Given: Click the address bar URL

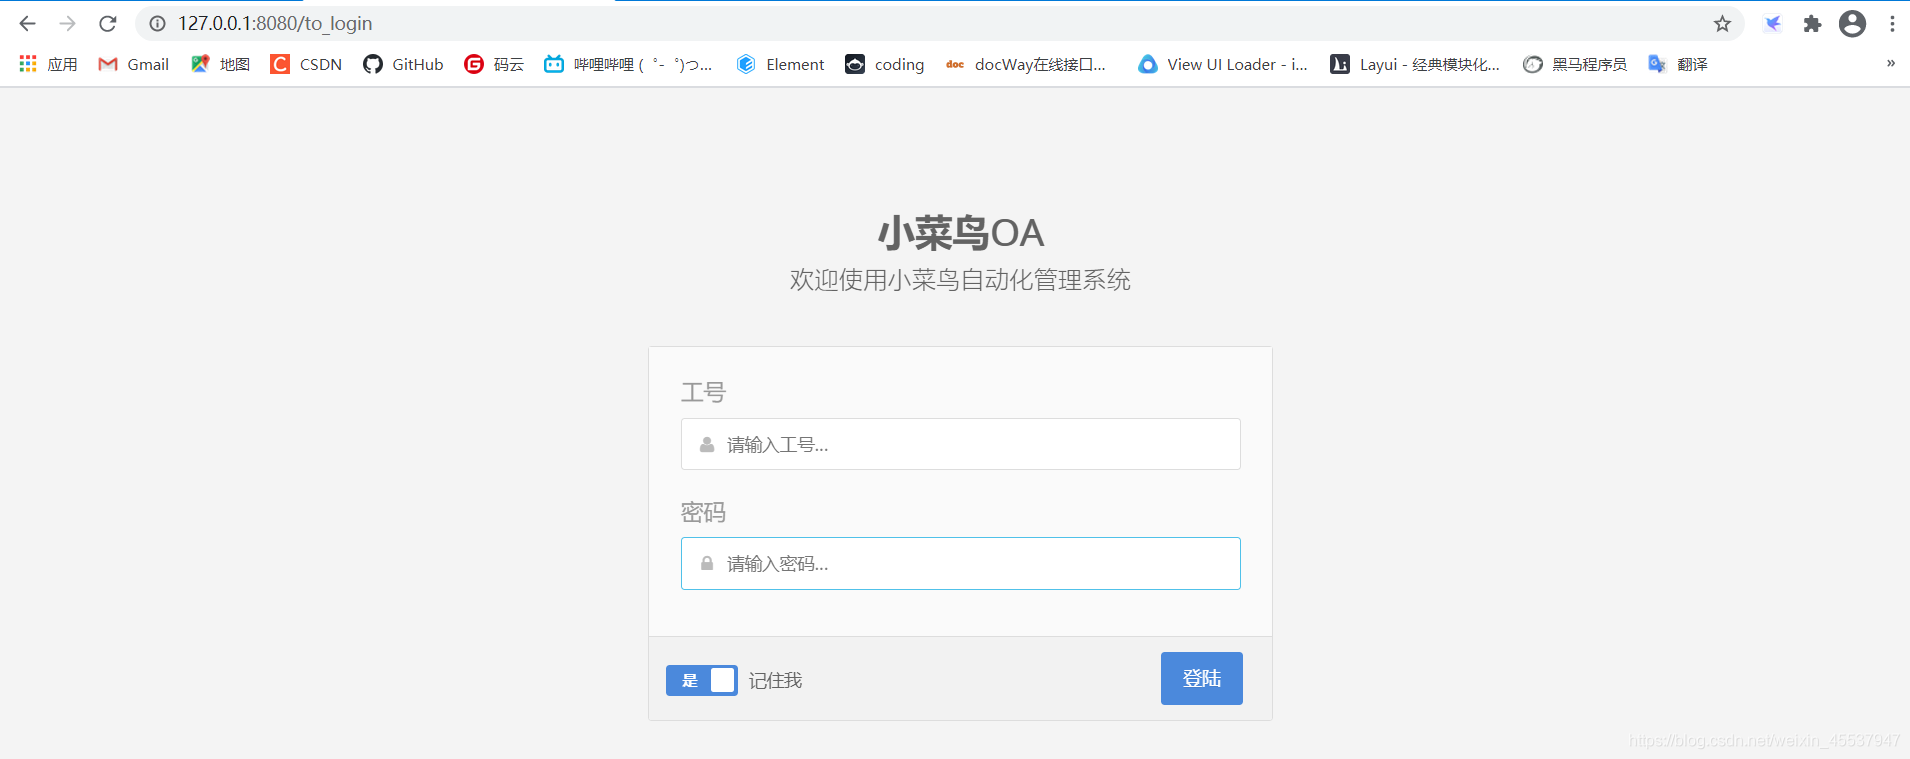Looking at the screenshot, I should (275, 23).
